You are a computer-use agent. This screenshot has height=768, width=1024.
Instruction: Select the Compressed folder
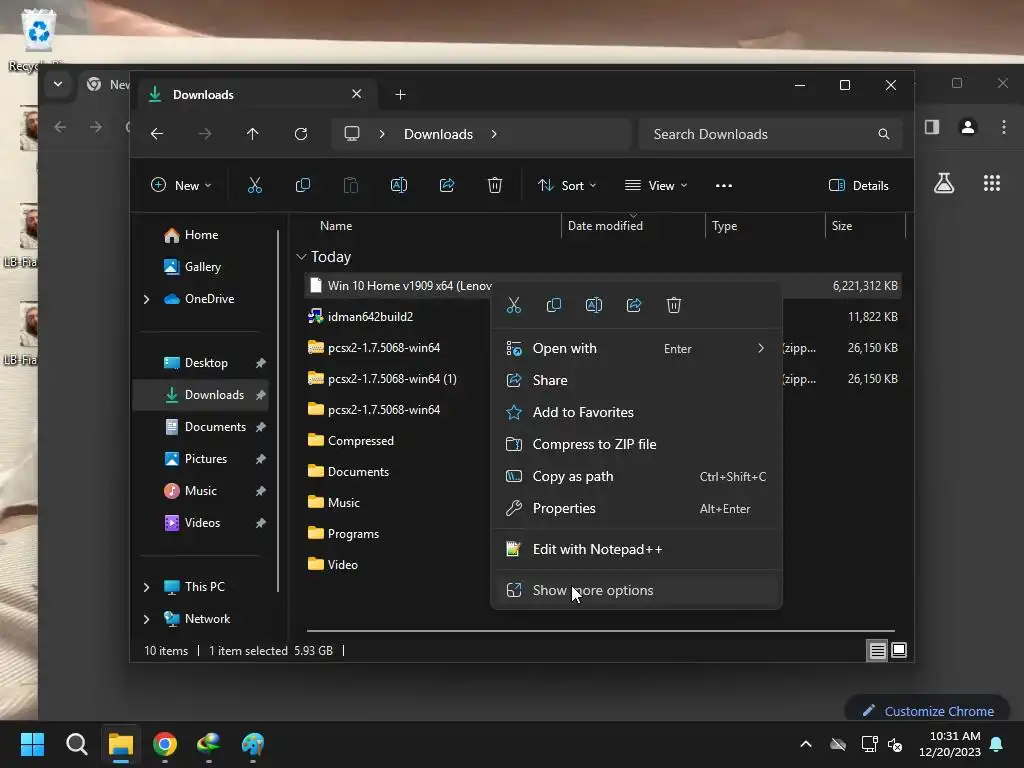point(360,441)
